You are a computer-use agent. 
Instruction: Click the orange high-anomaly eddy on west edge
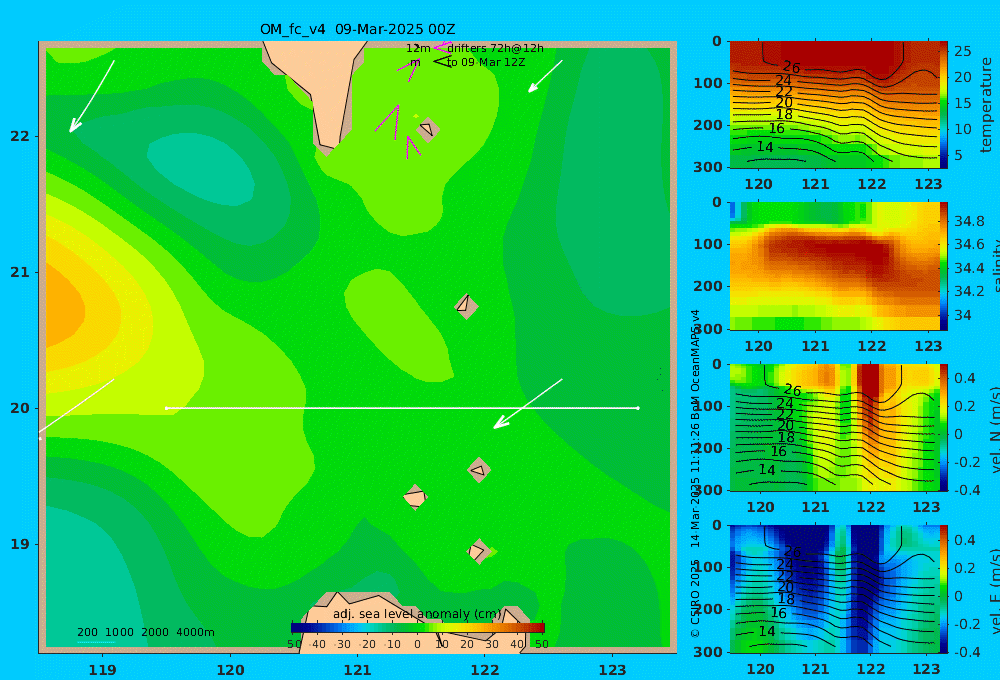tap(64, 309)
